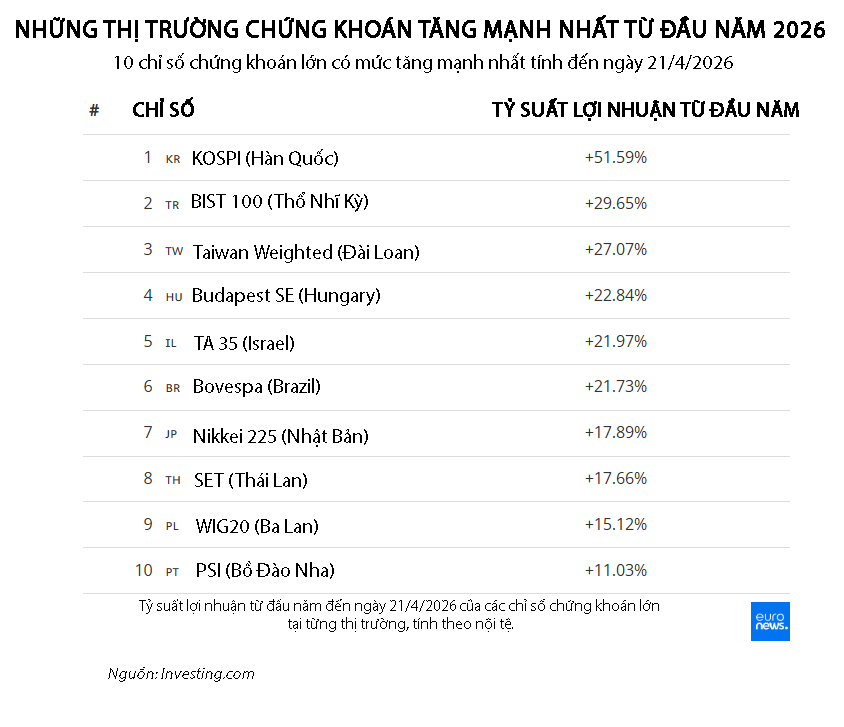Click the PT country code badge
This screenshot has height=727, width=844.
tap(172, 572)
